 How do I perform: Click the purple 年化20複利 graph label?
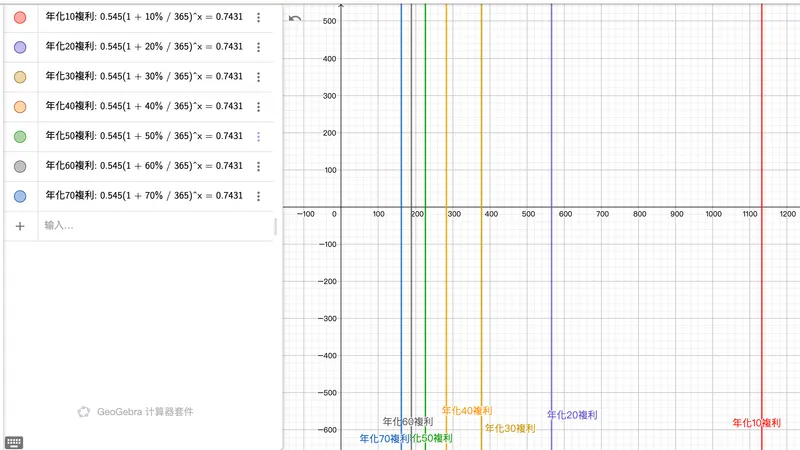pos(572,415)
